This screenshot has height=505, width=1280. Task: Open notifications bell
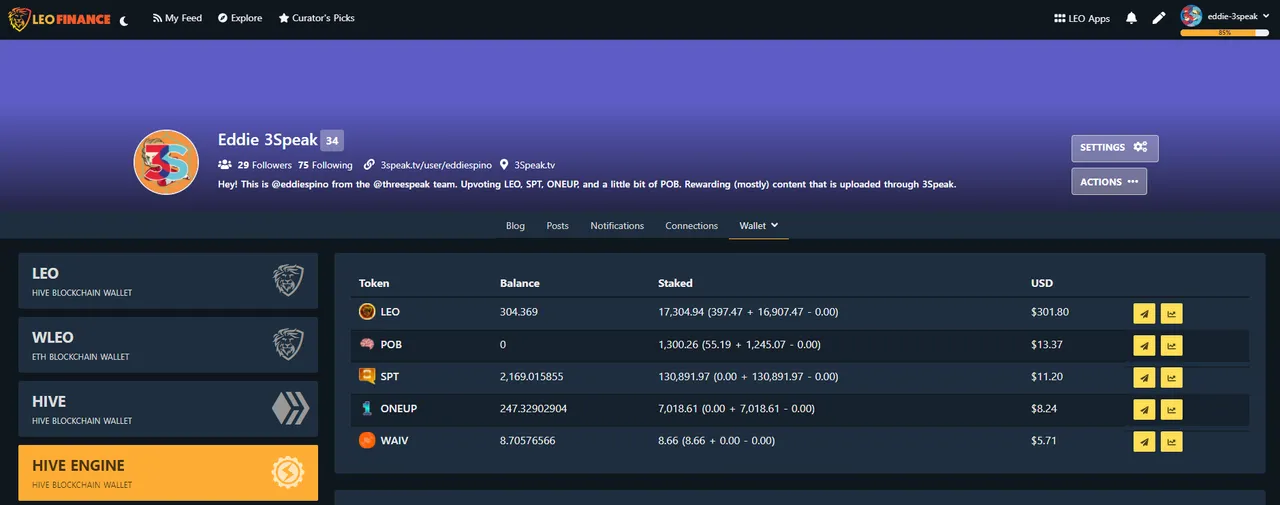pos(1132,18)
